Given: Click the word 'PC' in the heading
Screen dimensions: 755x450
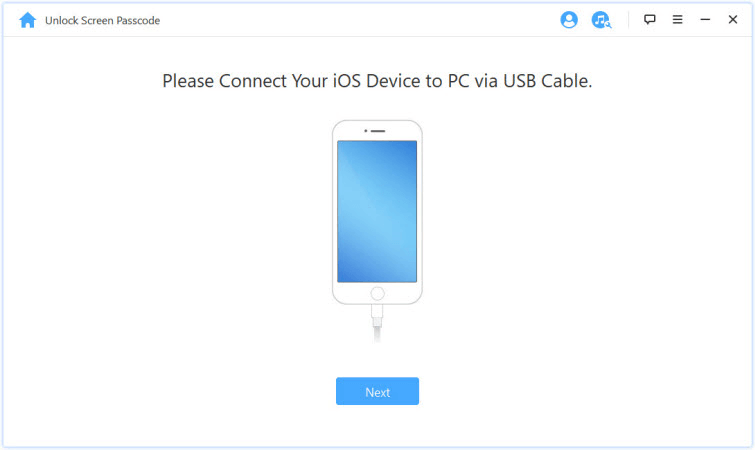Looking at the screenshot, I should click(458, 81).
